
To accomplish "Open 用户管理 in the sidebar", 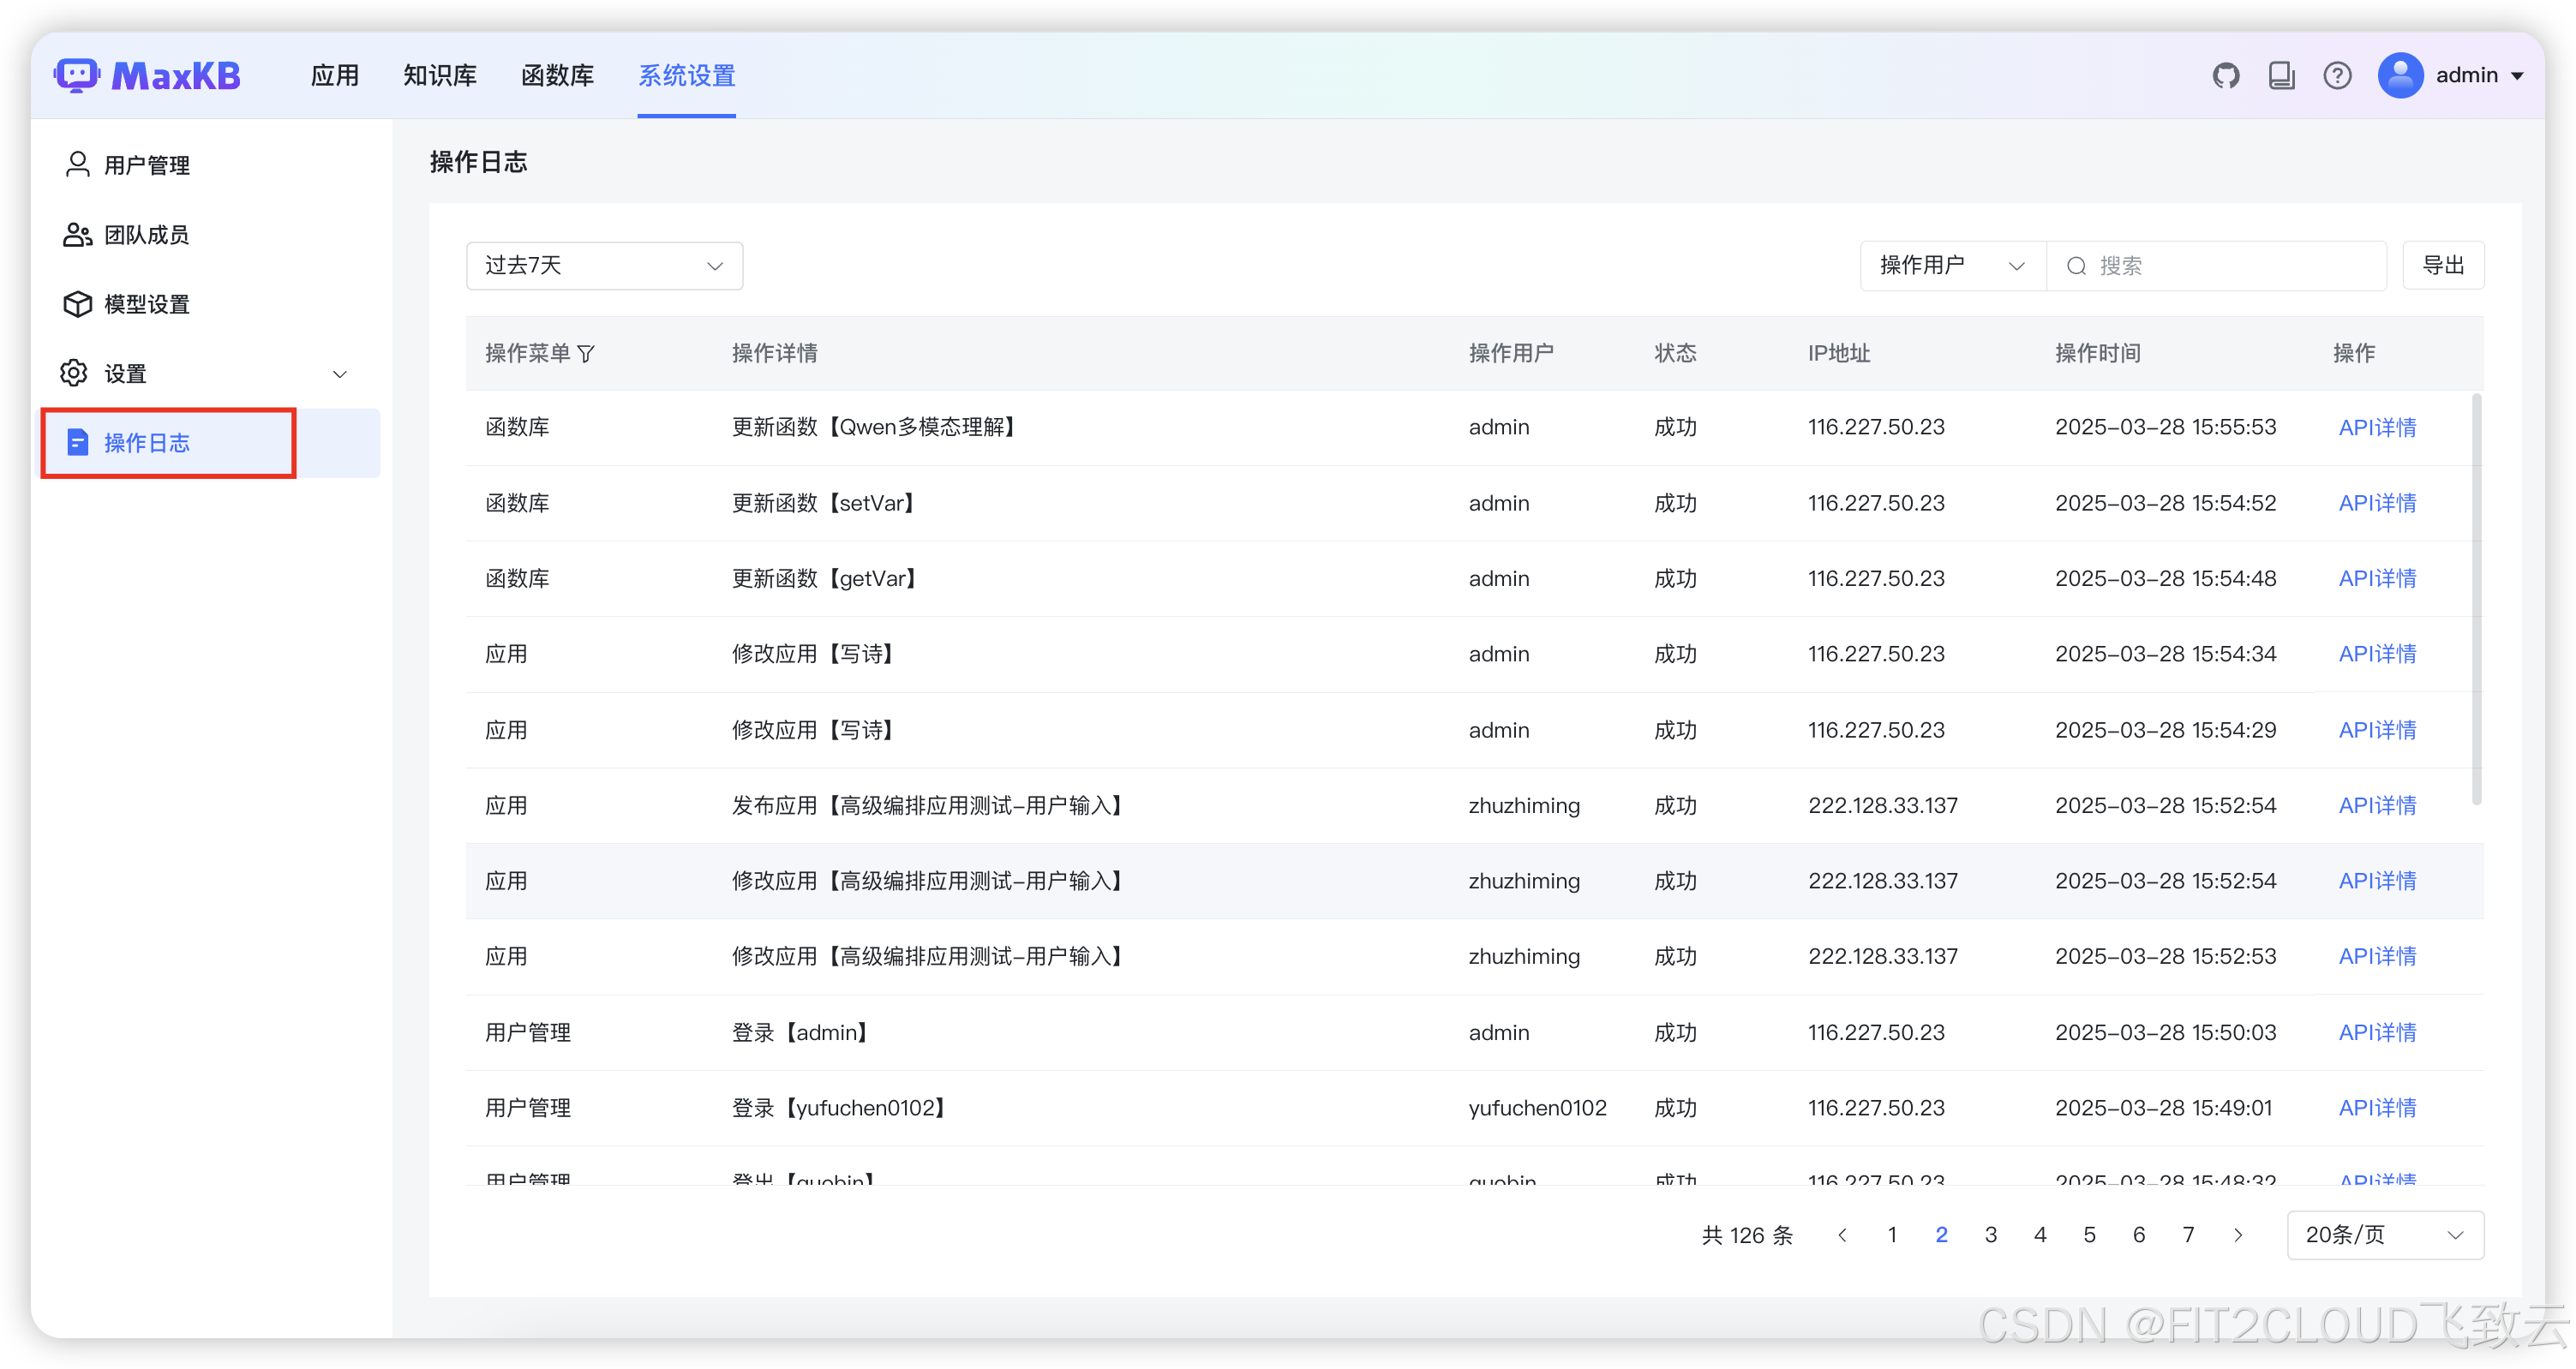I will pyautogui.click(x=147, y=165).
